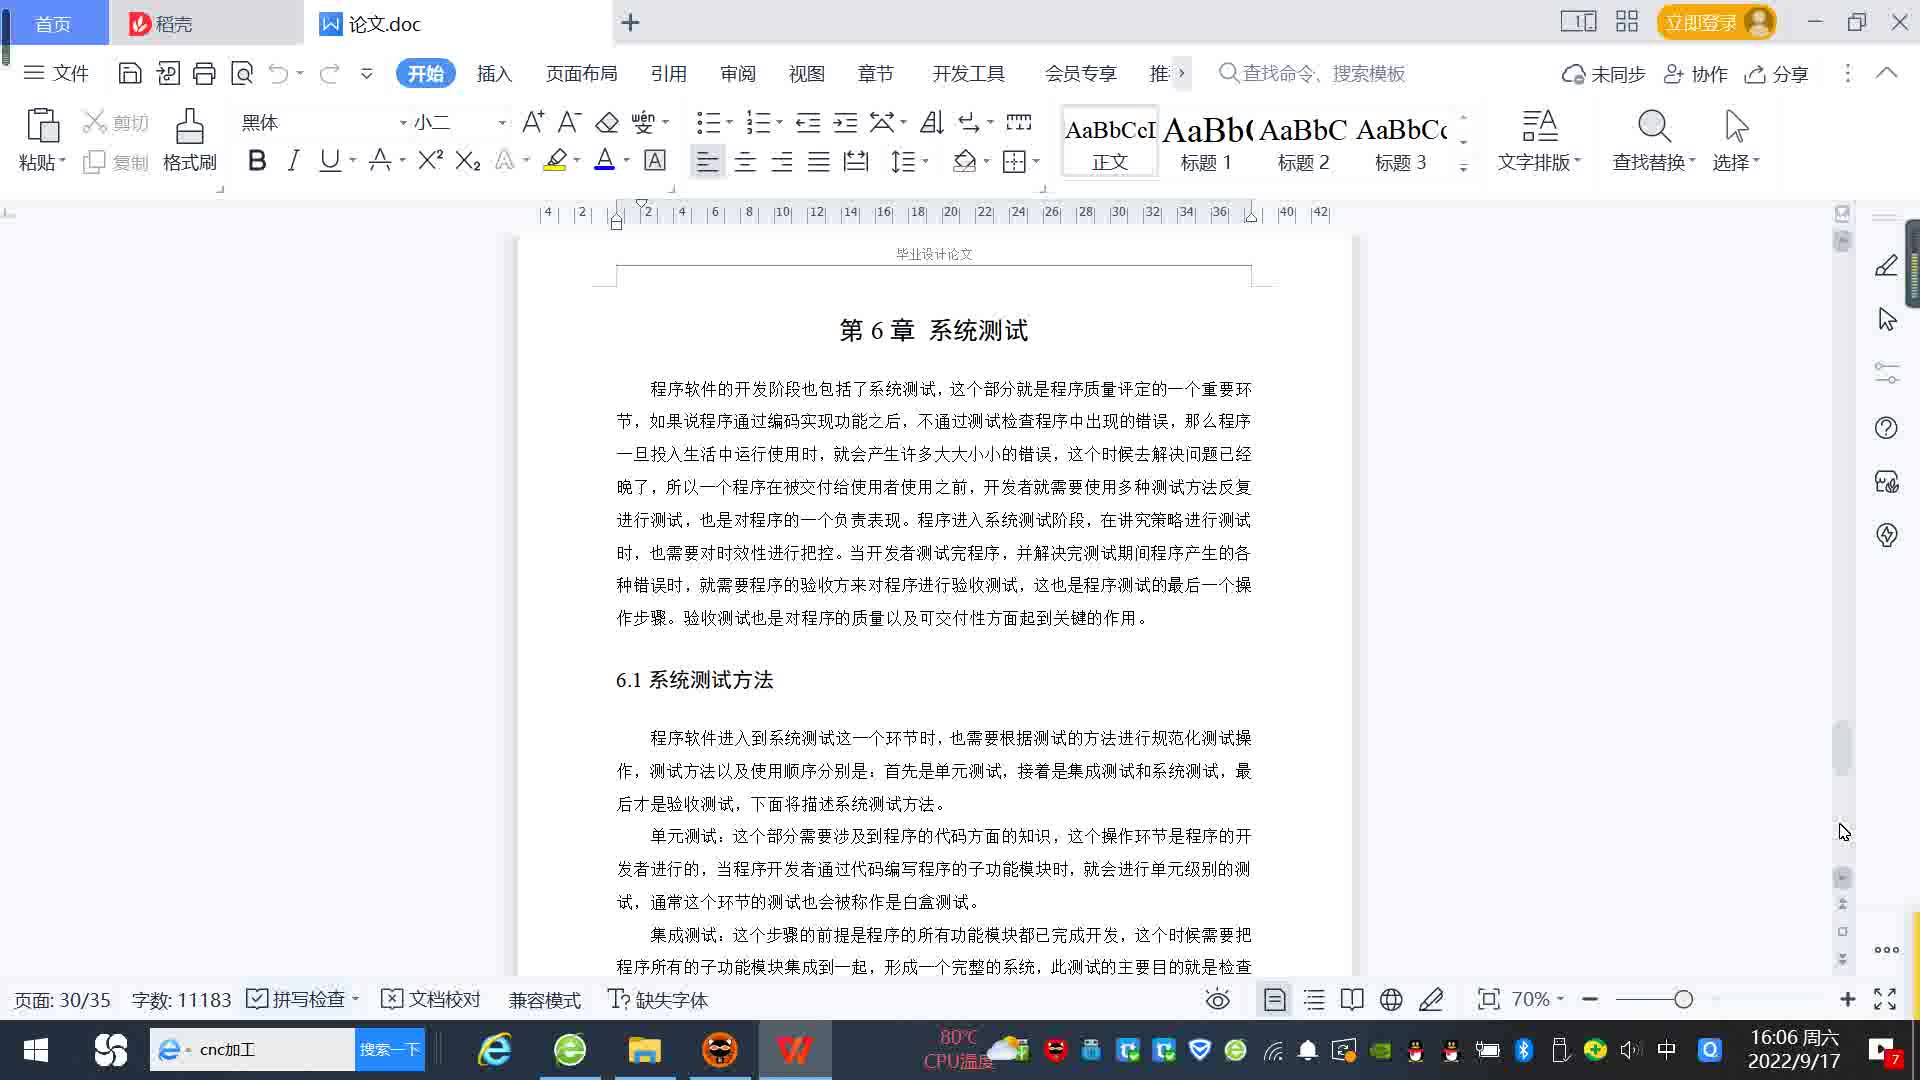This screenshot has height=1080, width=1920.
Task: Apply the 标题 1 style
Action: tap(1207, 141)
